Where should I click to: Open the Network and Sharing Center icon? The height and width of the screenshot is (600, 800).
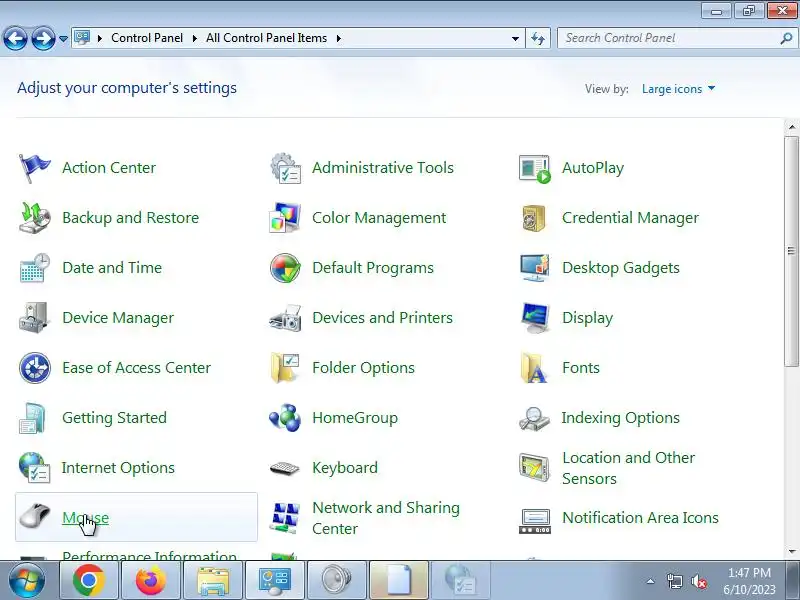click(x=285, y=518)
